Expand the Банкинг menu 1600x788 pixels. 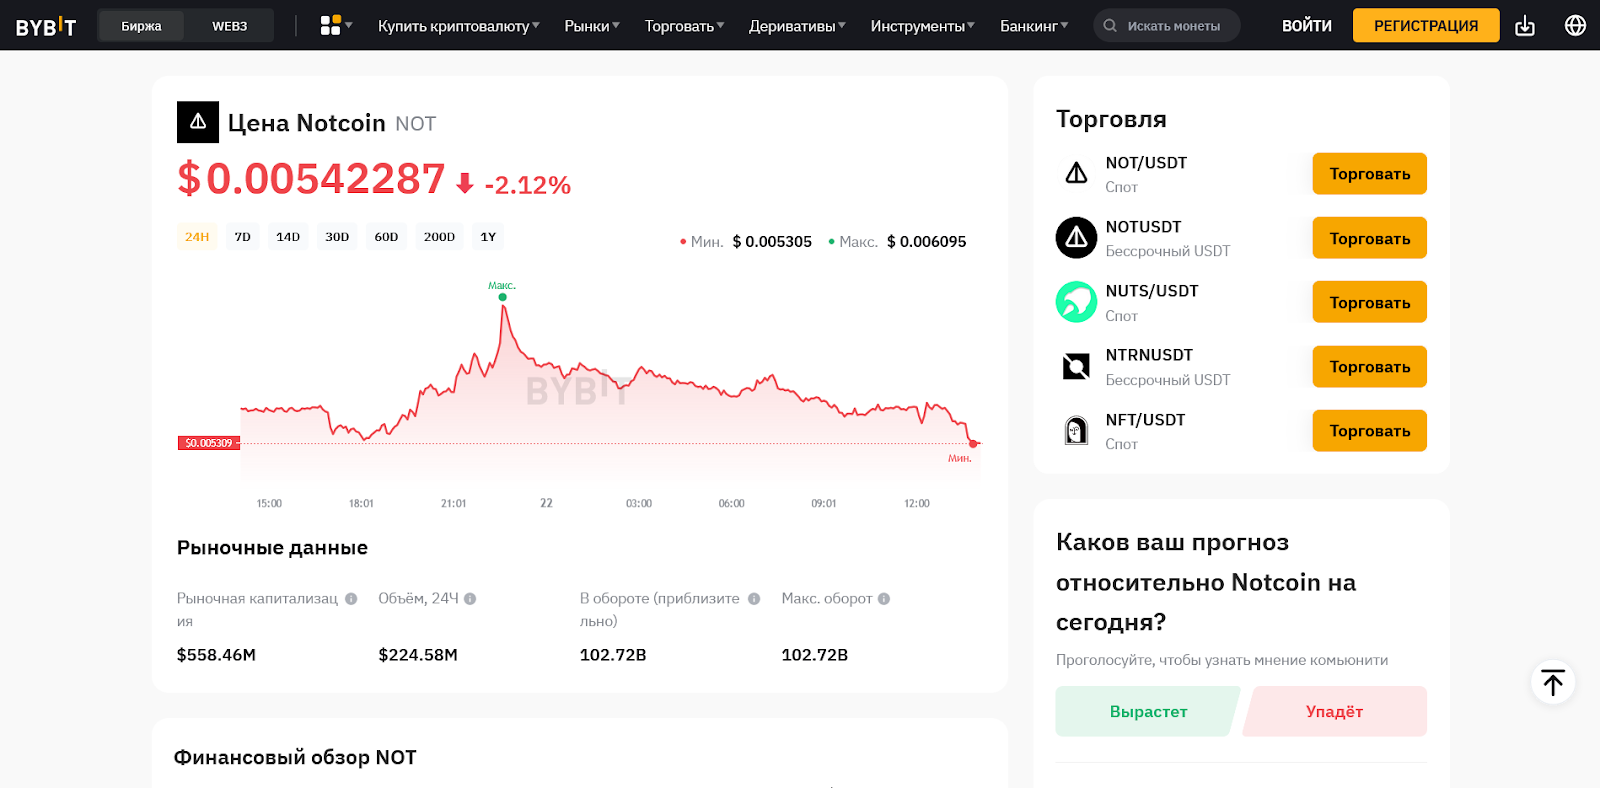coord(1034,26)
